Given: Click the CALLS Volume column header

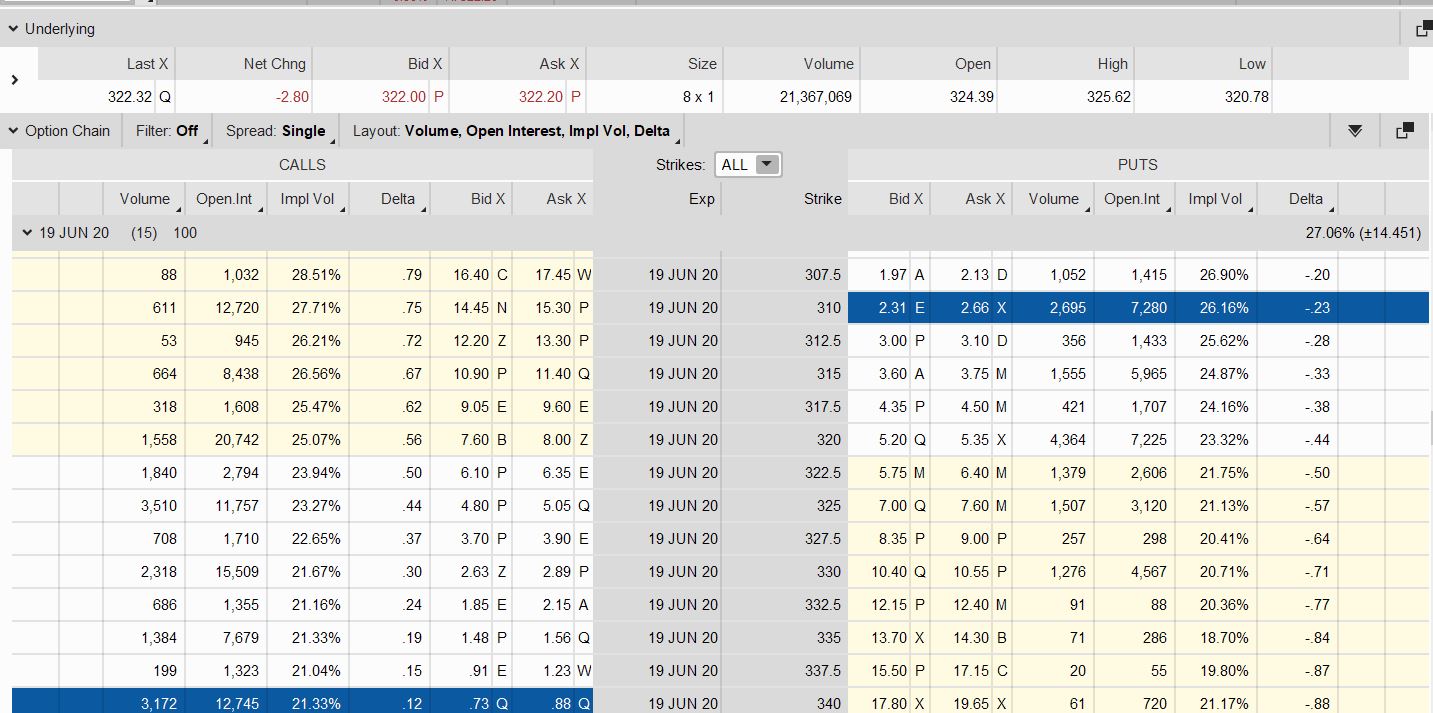Looking at the screenshot, I should point(145,199).
